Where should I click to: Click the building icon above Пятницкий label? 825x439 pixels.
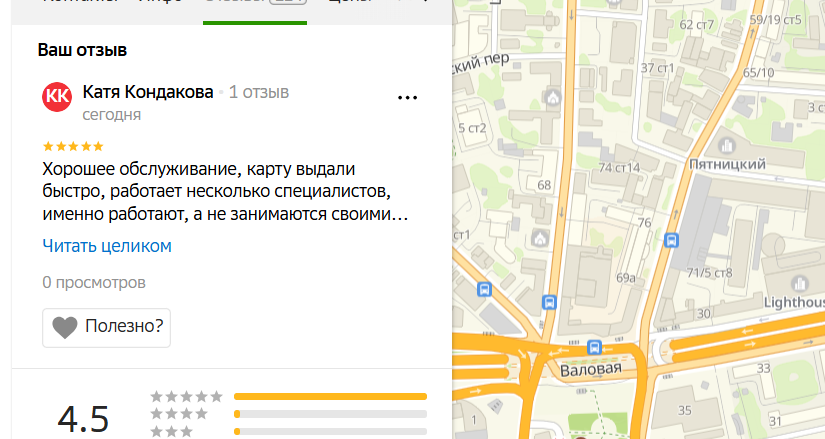[727, 144]
